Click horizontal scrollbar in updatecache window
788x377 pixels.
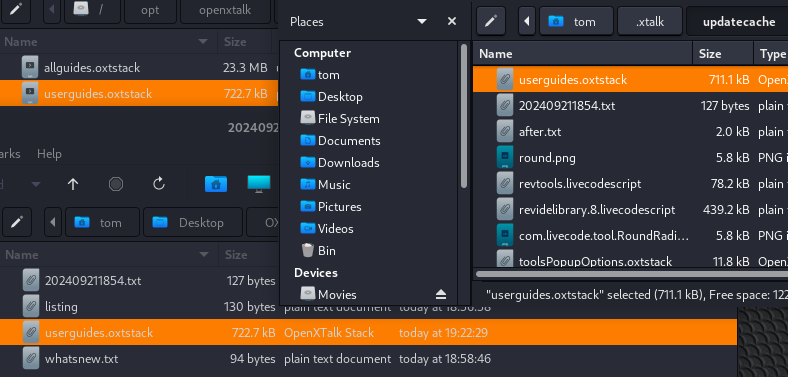pyautogui.click(x=632, y=274)
